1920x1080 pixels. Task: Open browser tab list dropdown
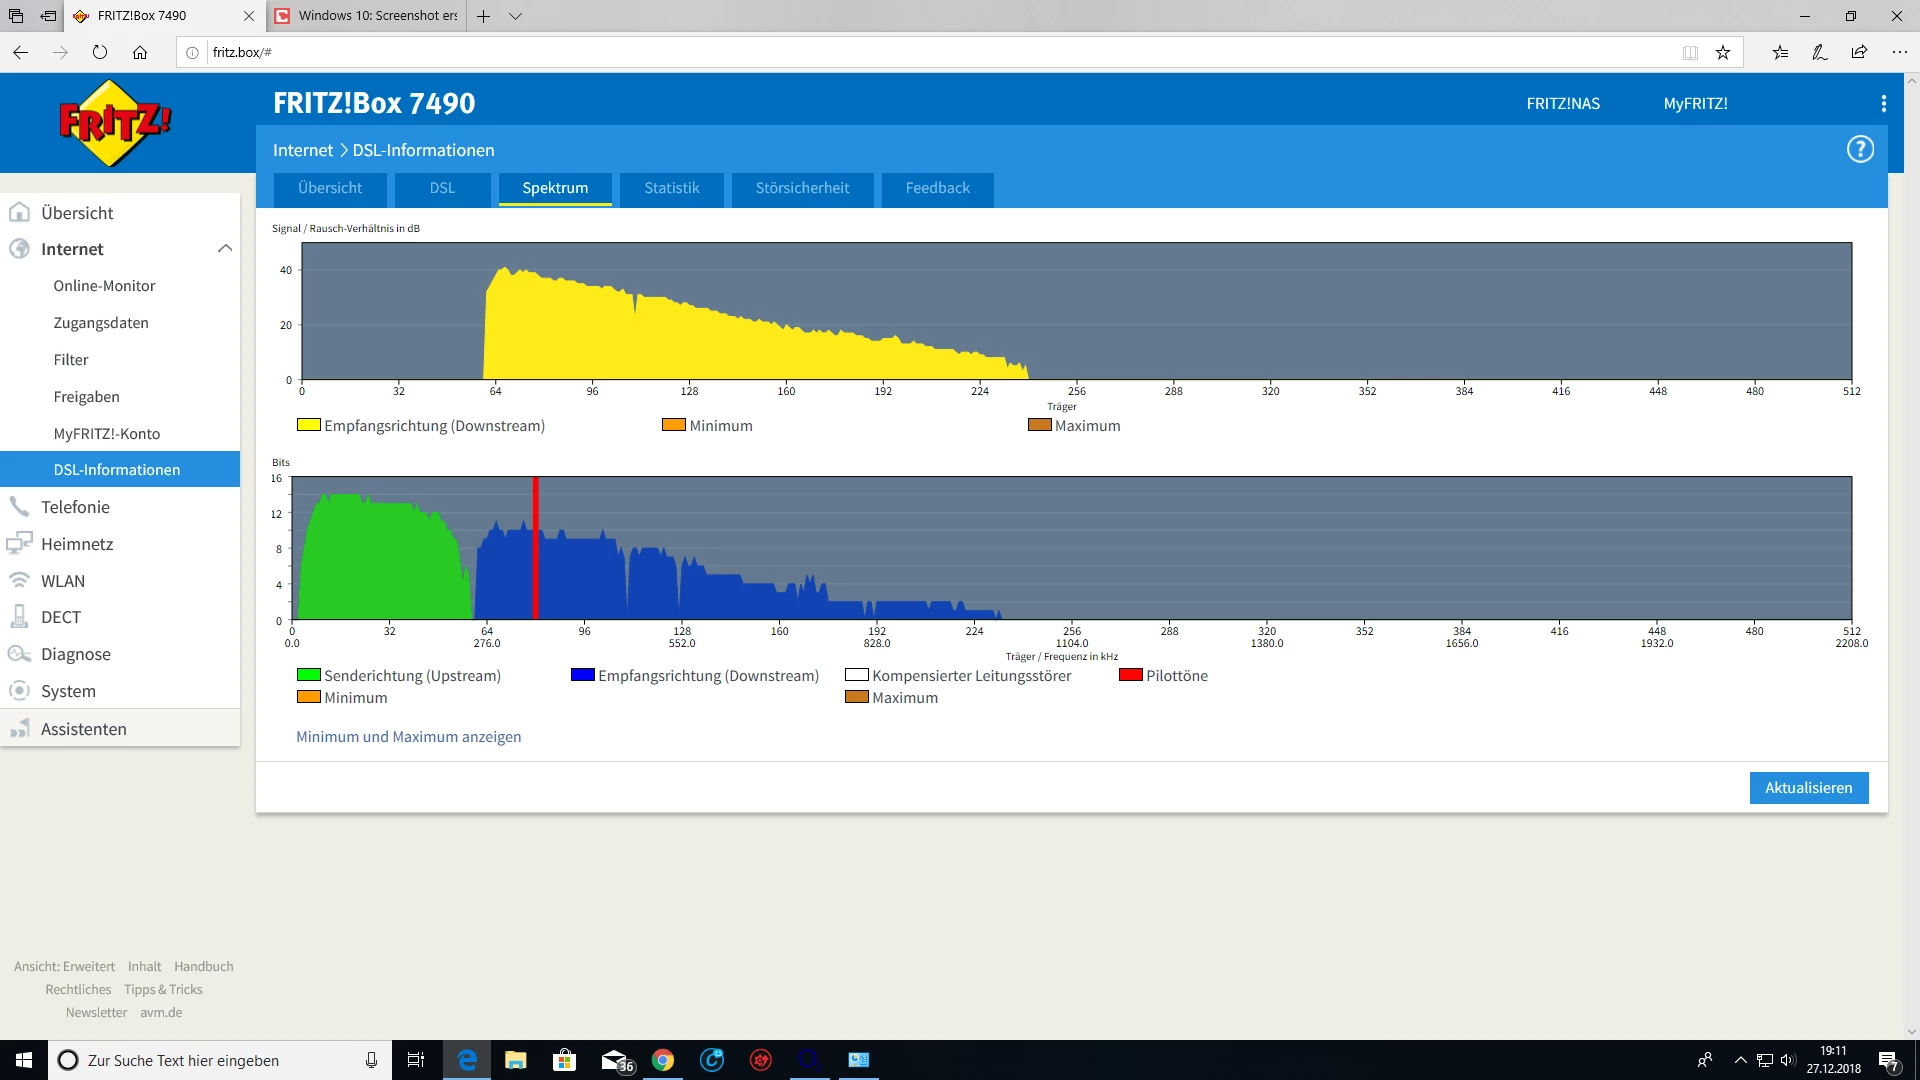(515, 16)
